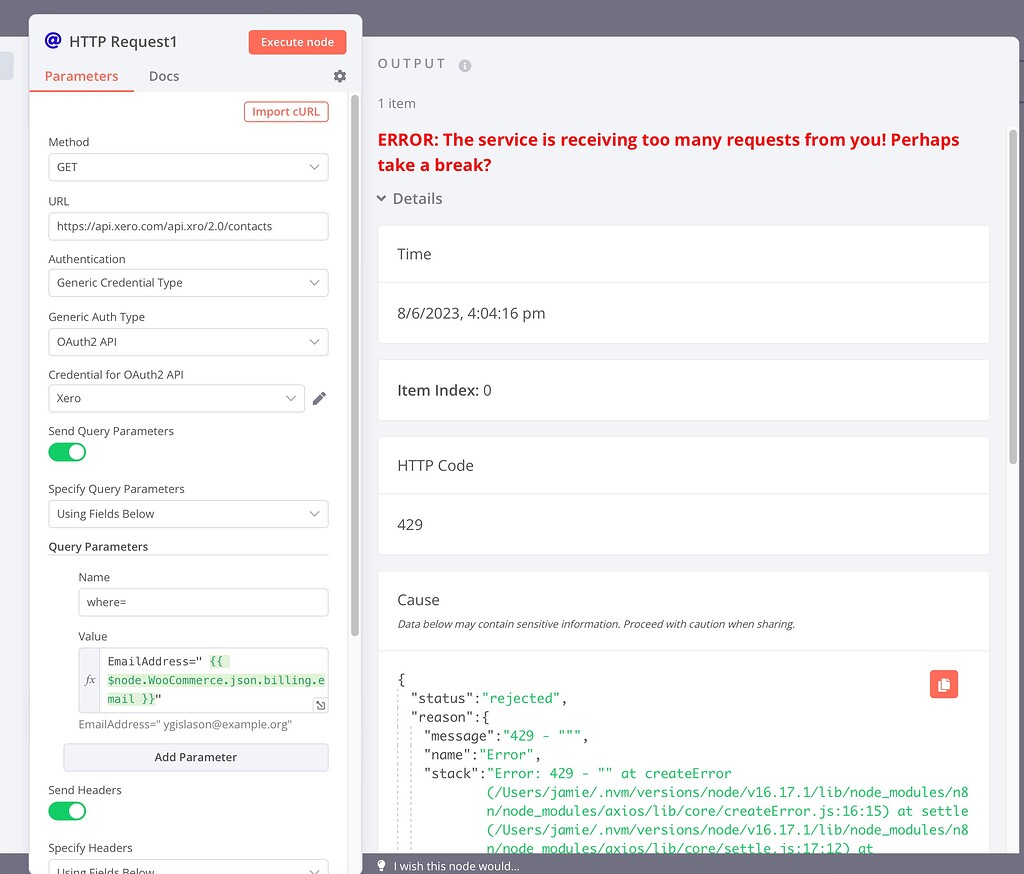Click the Add Parameter button
This screenshot has width=1024, height=874.
[196, 757]
